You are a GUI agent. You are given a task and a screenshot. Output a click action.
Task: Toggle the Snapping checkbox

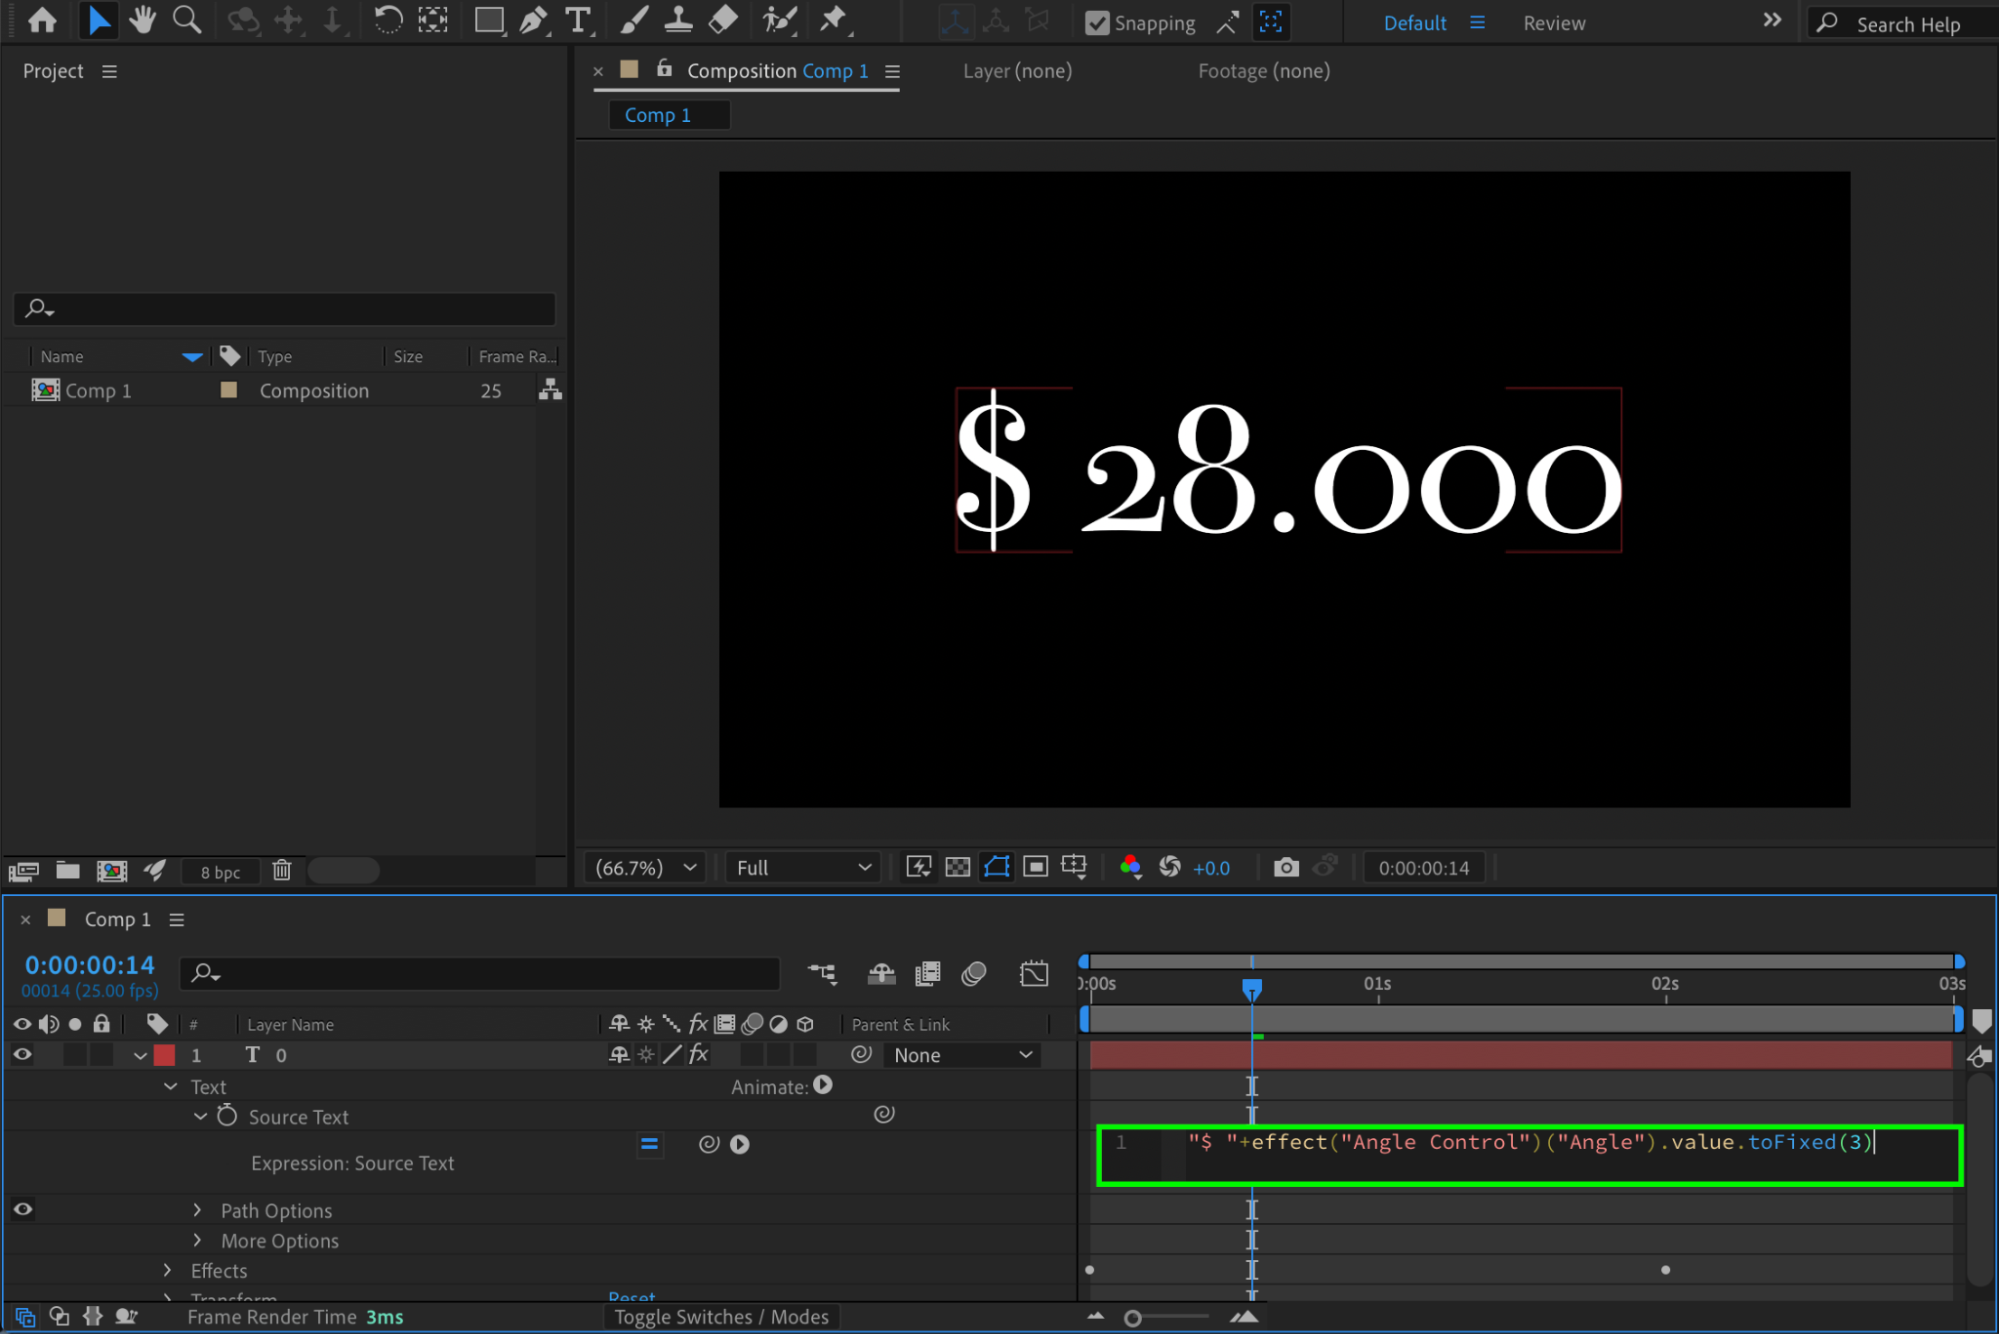(x=1097, y=23)
